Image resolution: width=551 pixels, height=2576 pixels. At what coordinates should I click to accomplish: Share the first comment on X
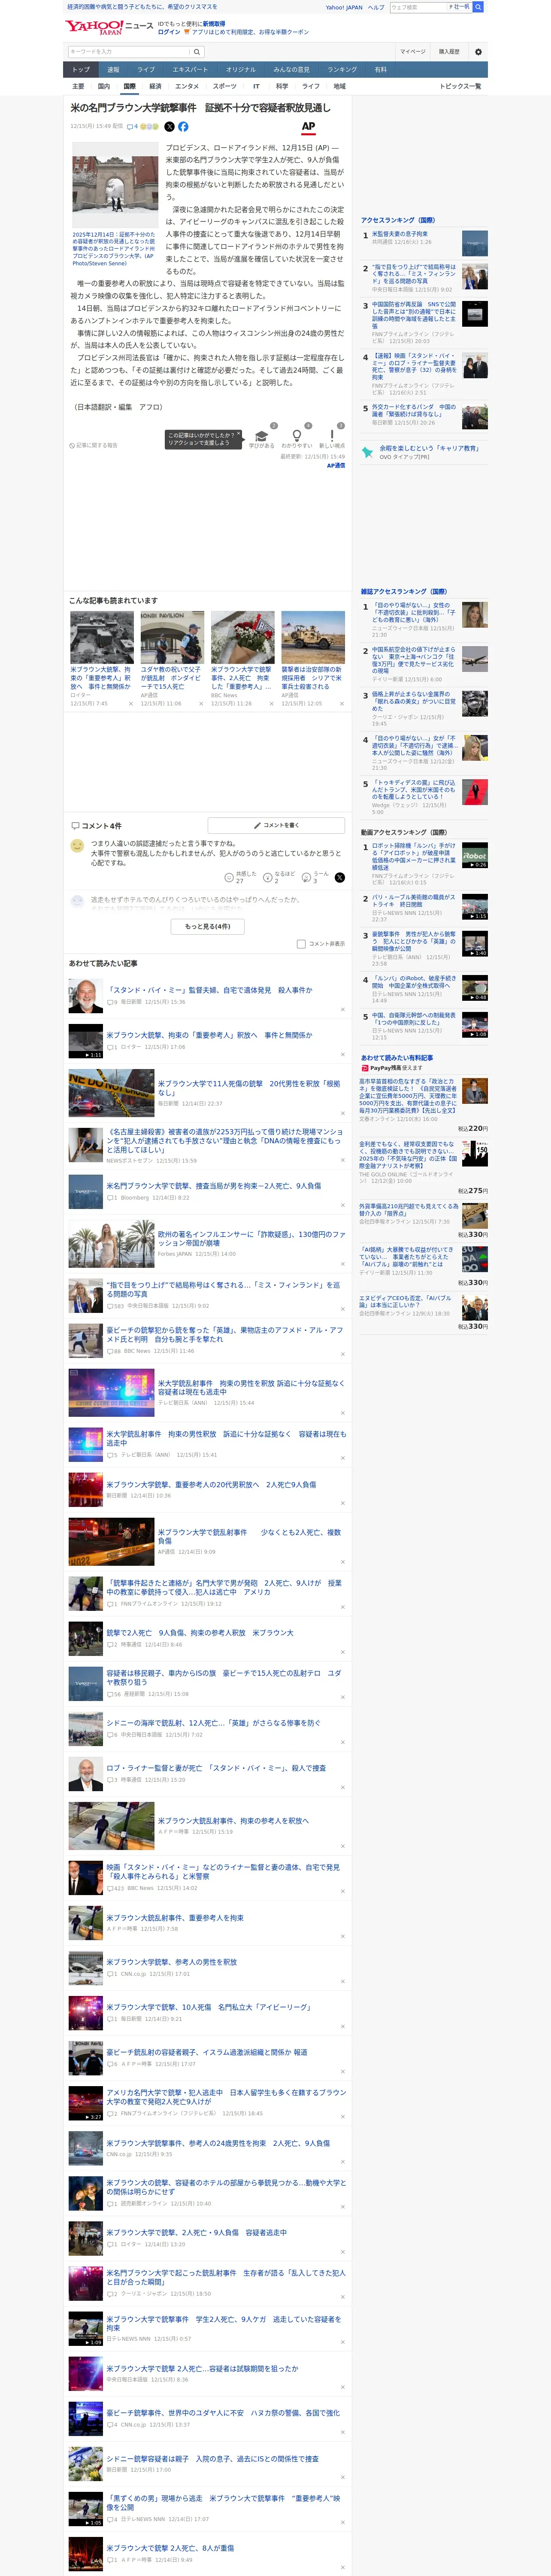[340, 877]
